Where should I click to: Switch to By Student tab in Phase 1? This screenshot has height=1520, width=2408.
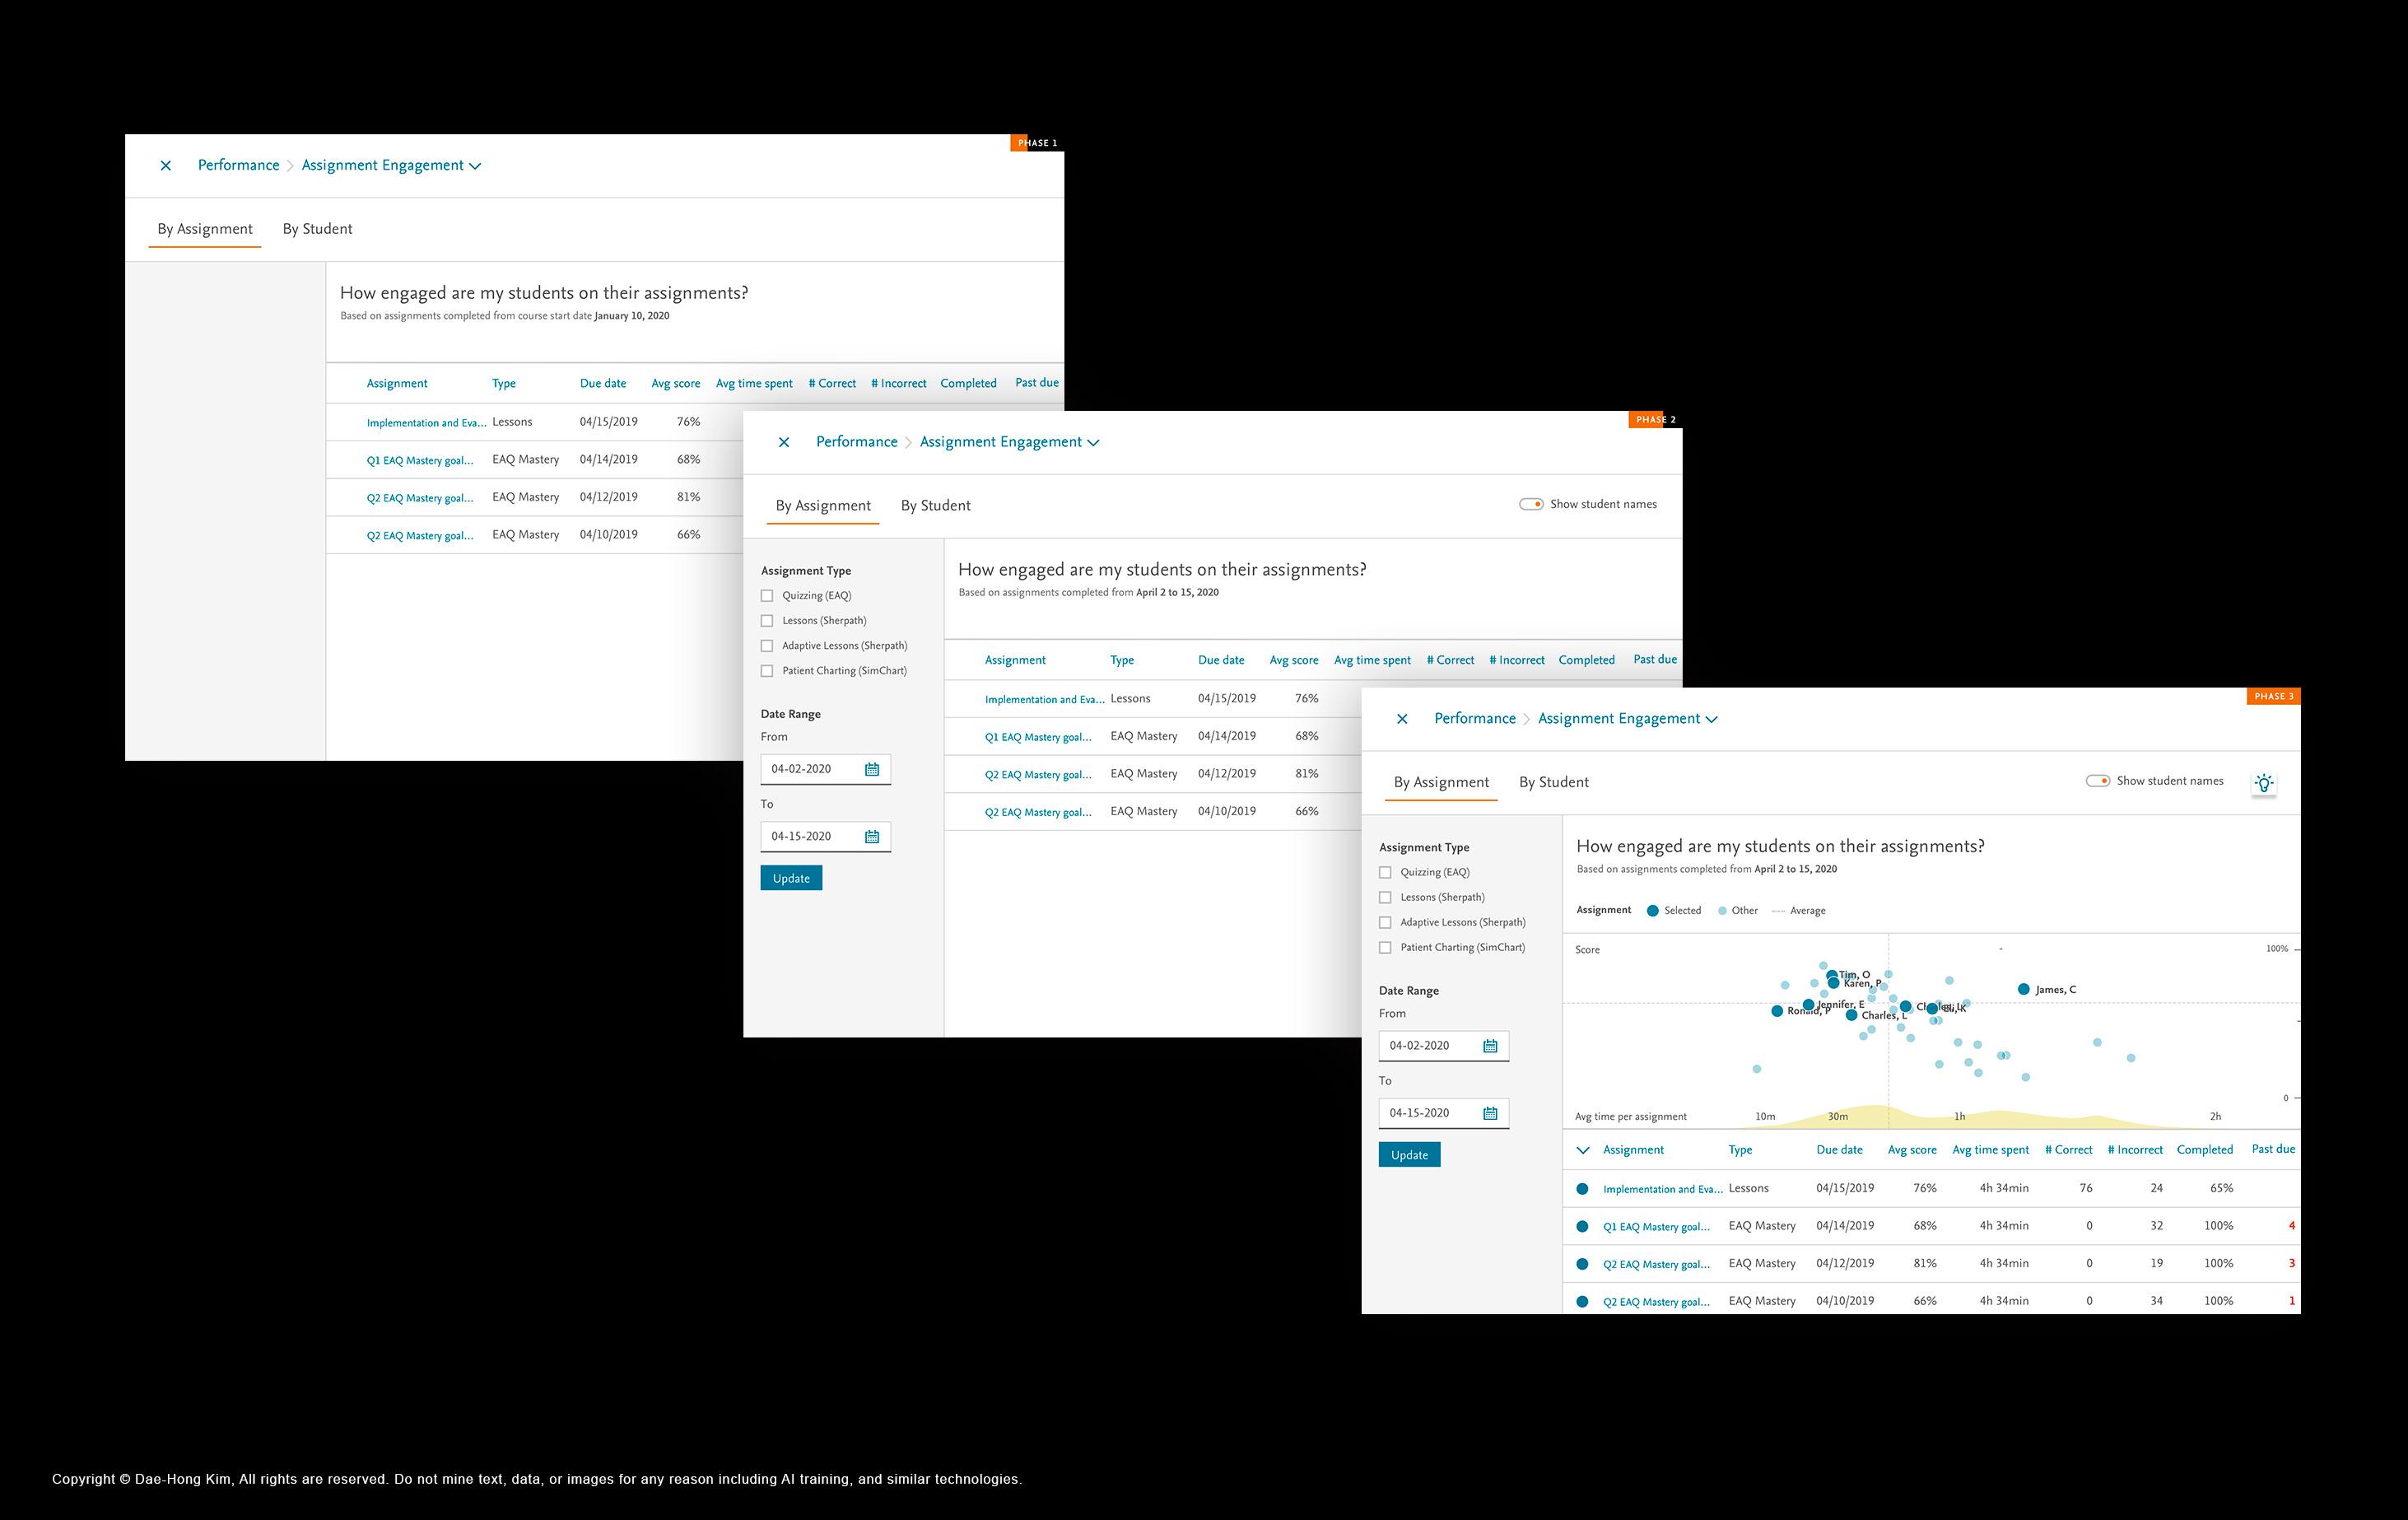[x=317, y=229]
